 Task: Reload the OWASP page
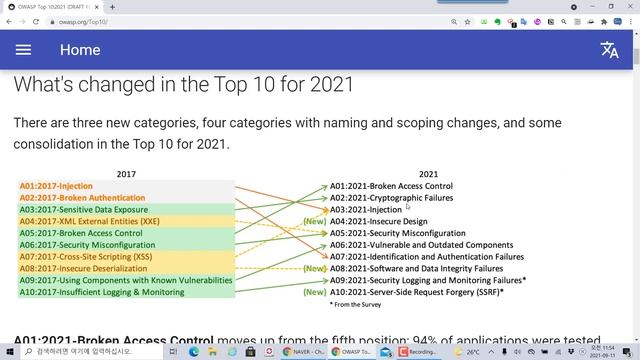[36, 22]
